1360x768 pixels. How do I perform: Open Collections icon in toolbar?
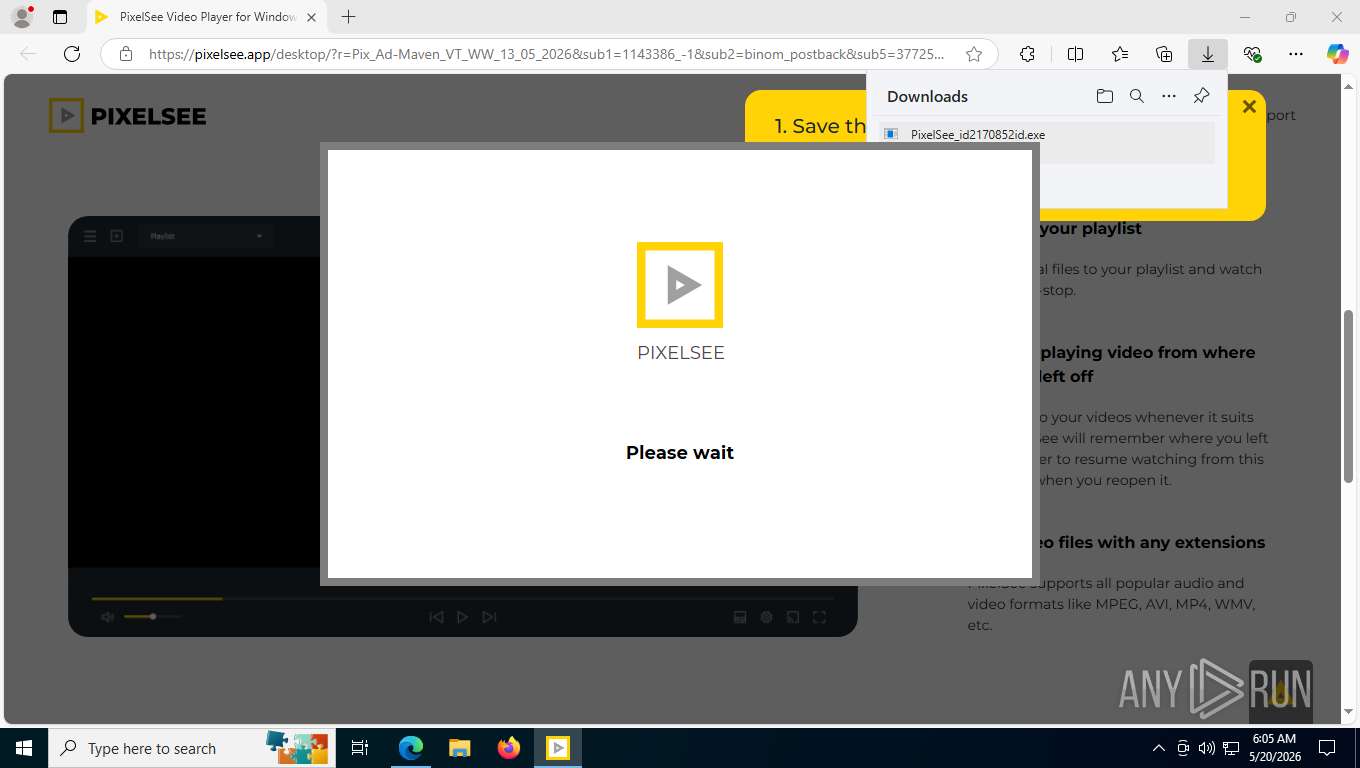pyautogui.click(x=1164, y=54)
